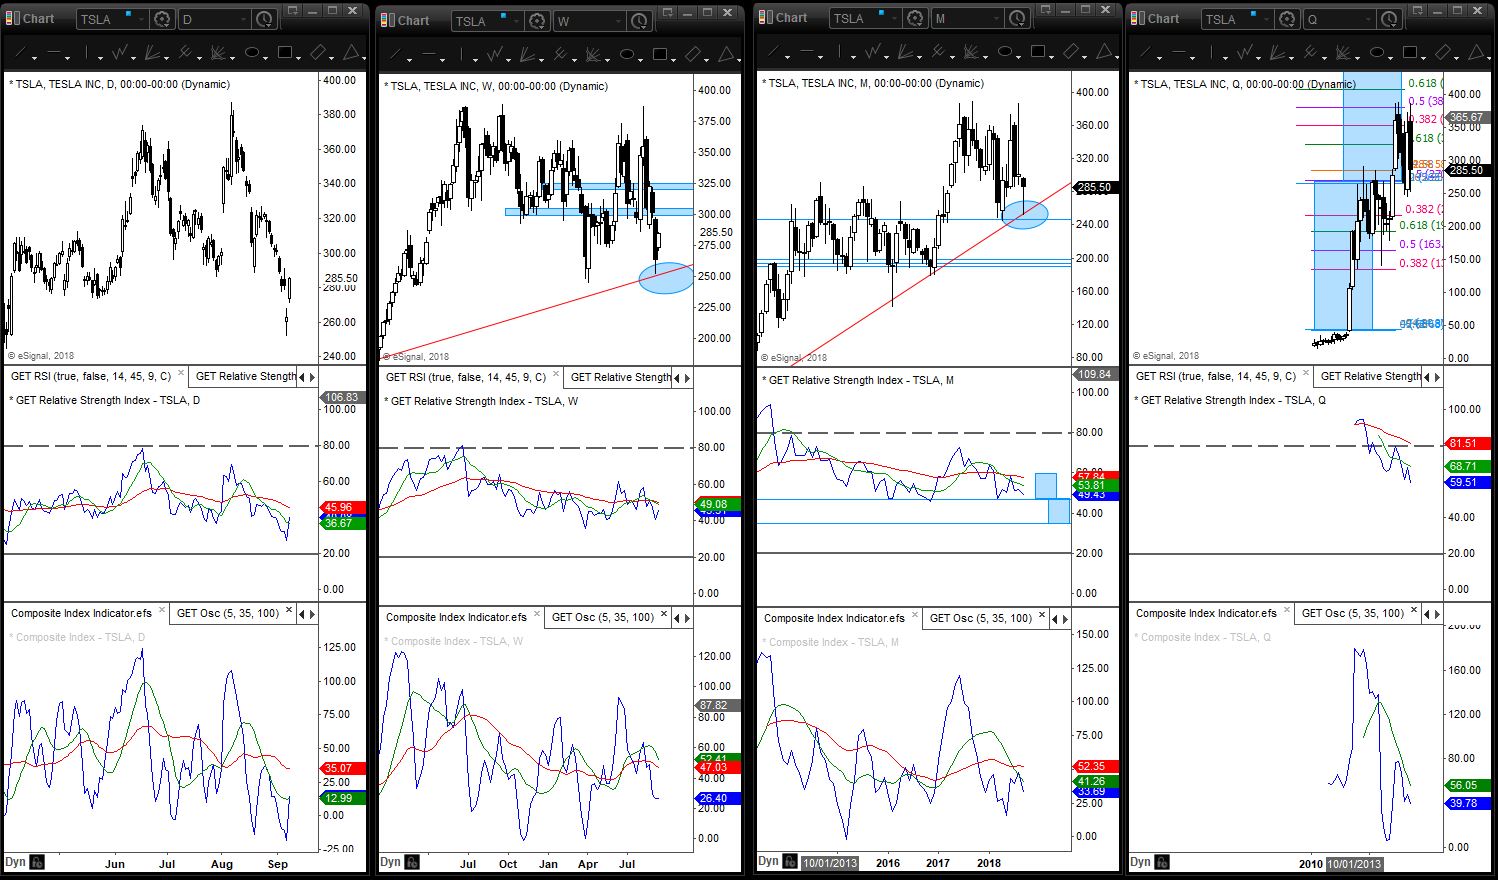This screenshot has width=1498, height=880.
Task: Select the vertical line tool in daily chart
Action: (x=87, y=52)
